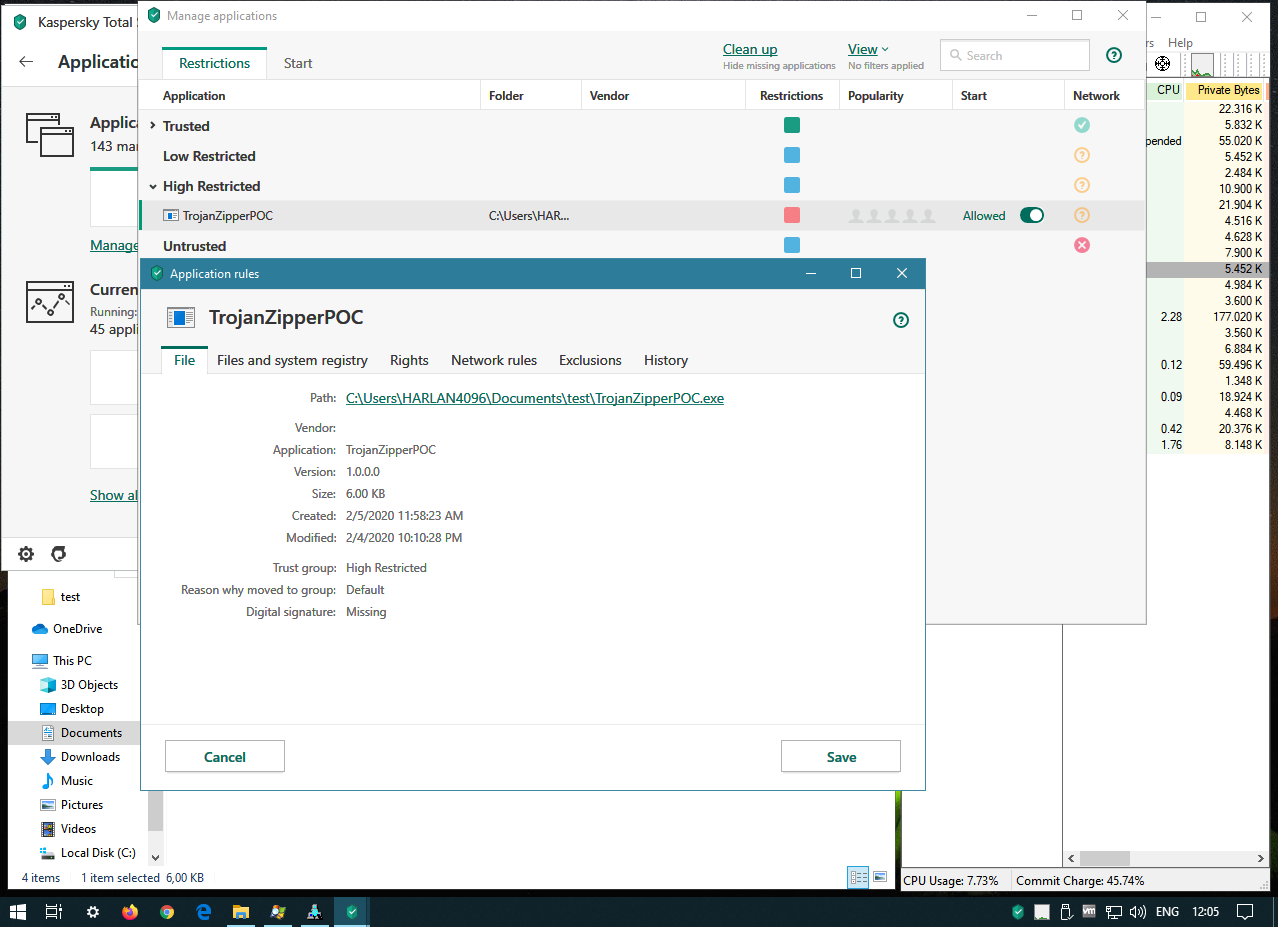
Task: Click the Low Restricted blue restrictions swatch
Action: tap(792, 155)
